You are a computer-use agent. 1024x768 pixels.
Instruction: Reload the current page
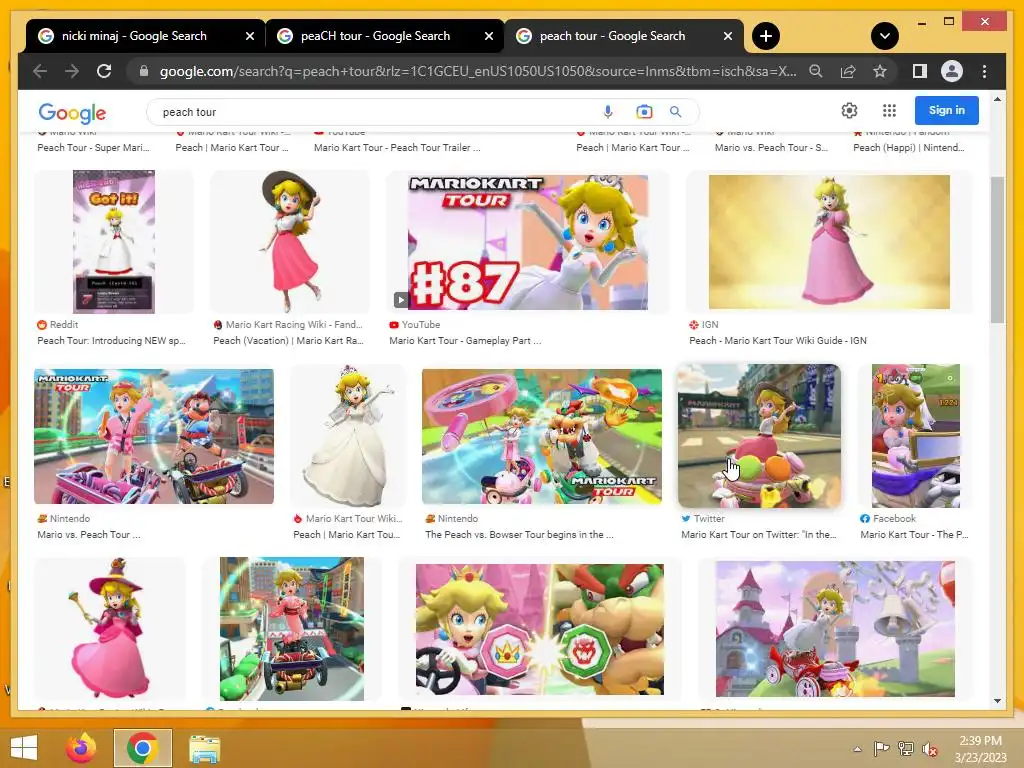(x=104, y=71)
